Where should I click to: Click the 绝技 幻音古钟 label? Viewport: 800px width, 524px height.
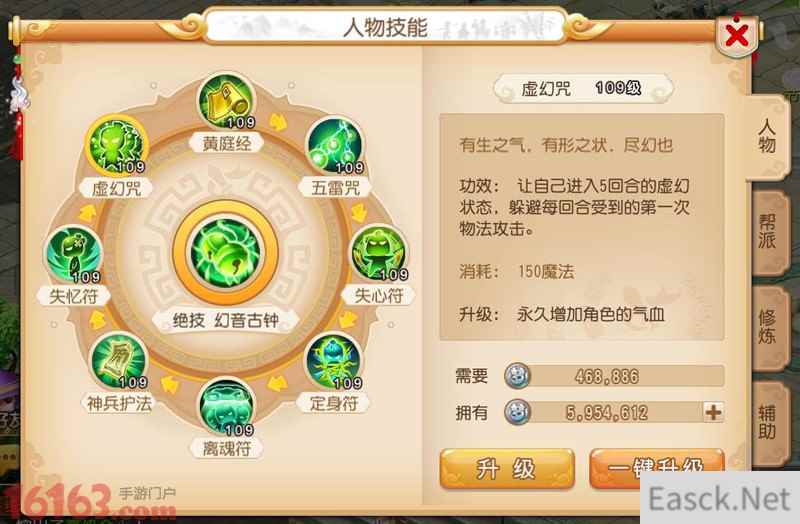pos(226,320)
